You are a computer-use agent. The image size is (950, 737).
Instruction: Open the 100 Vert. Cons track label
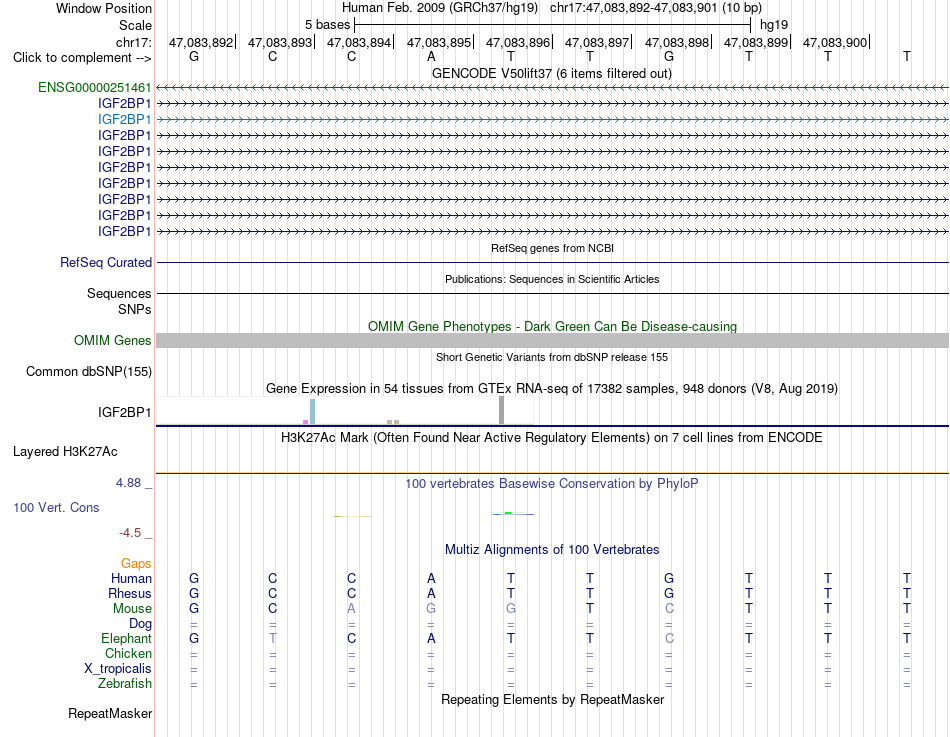[x=56, y=507]
